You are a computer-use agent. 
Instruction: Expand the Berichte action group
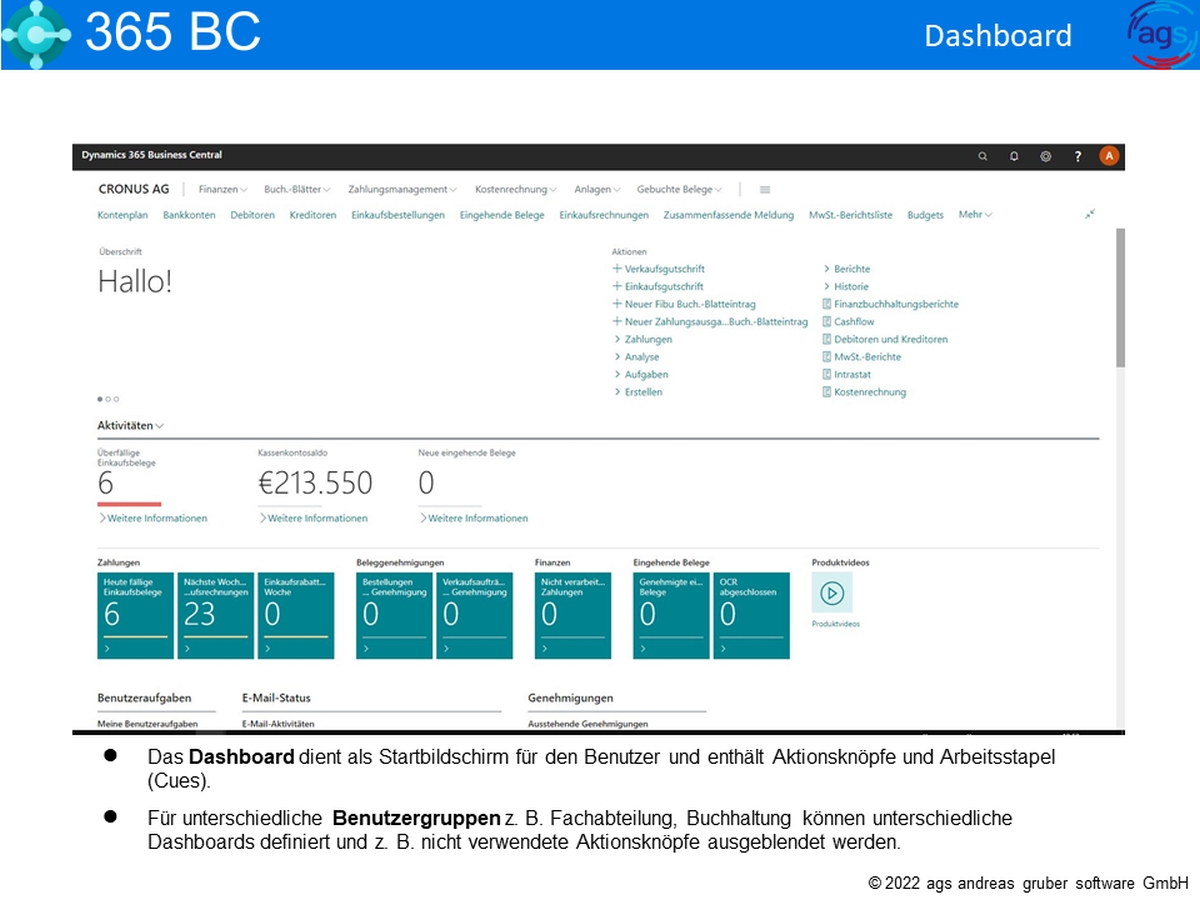(x=847, y=269)
